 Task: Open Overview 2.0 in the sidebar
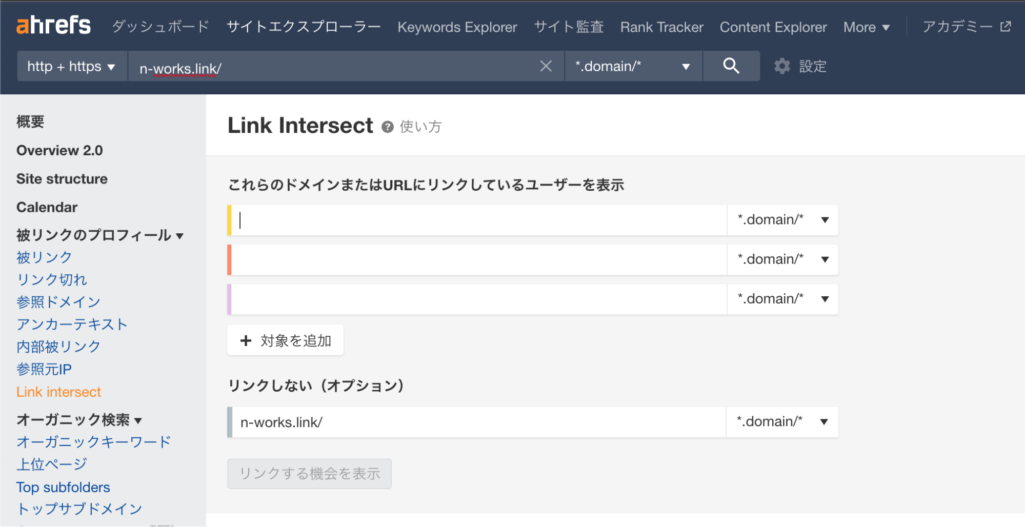[x=59, y=150]
